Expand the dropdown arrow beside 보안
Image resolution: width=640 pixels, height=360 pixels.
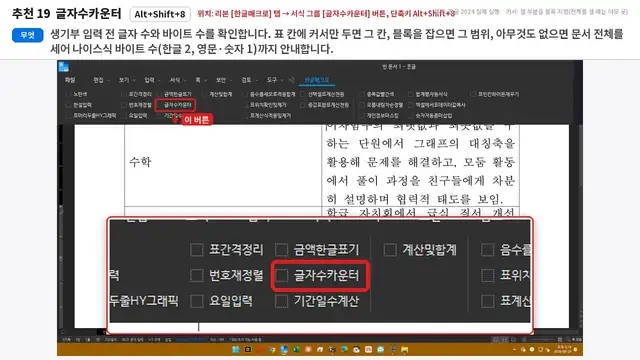[x=231, y=80]
